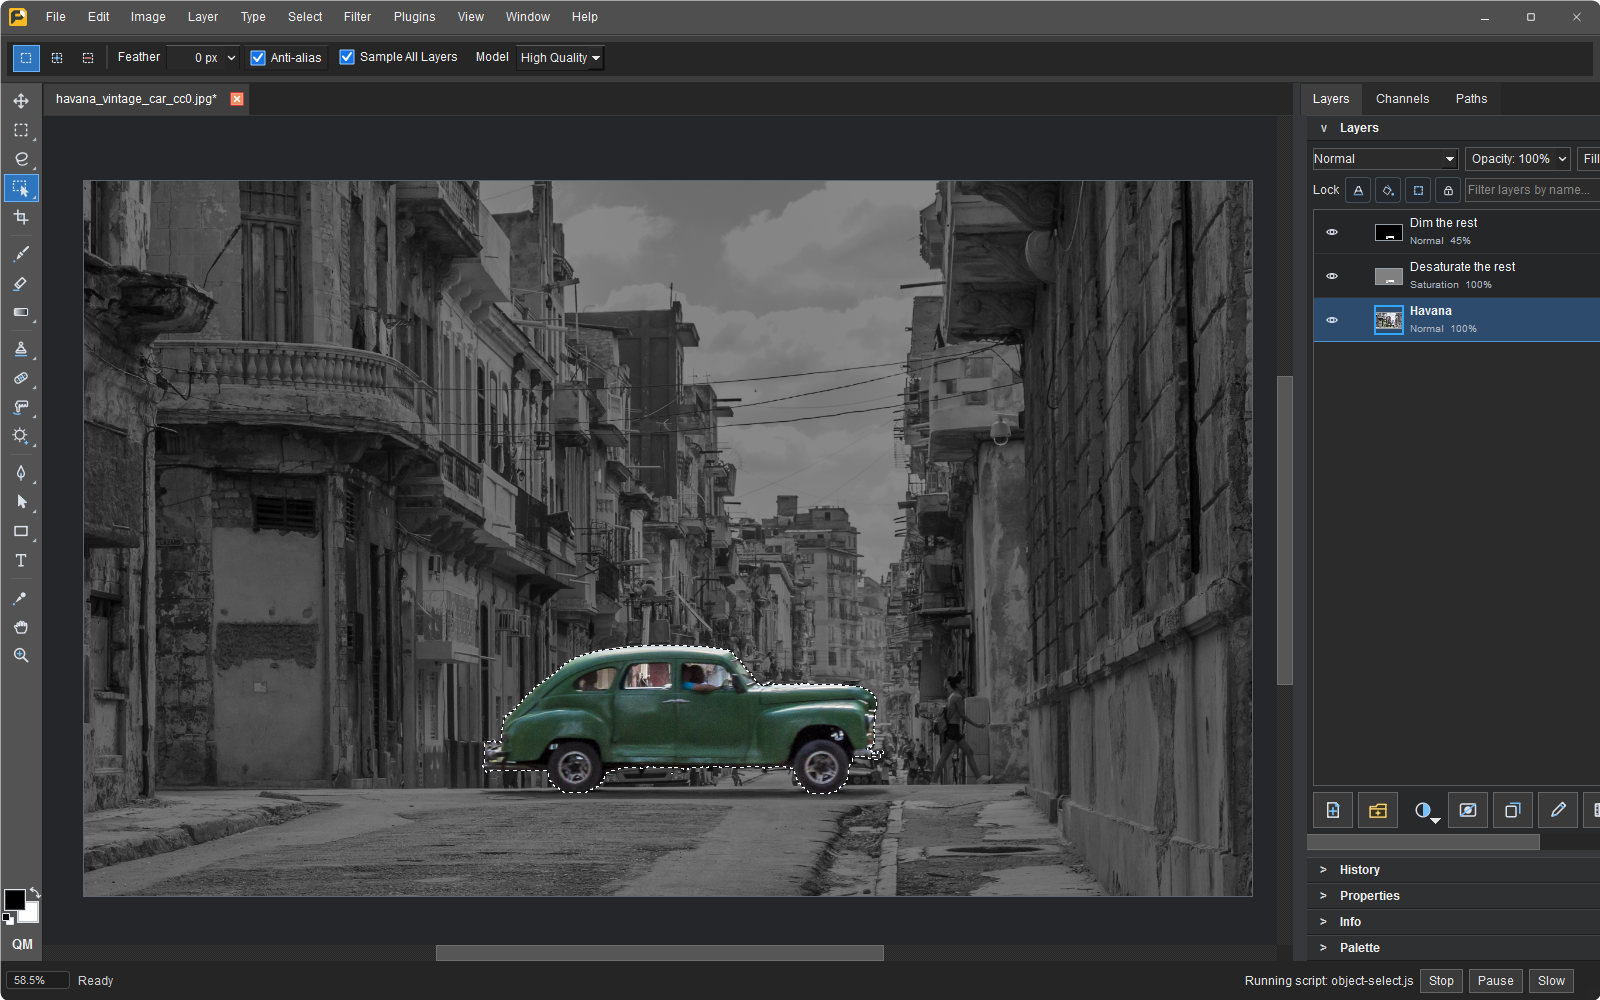Open the Normal blend mode dropdown
This screenshot has height=1000, width=1600.
click(1385, 159)
